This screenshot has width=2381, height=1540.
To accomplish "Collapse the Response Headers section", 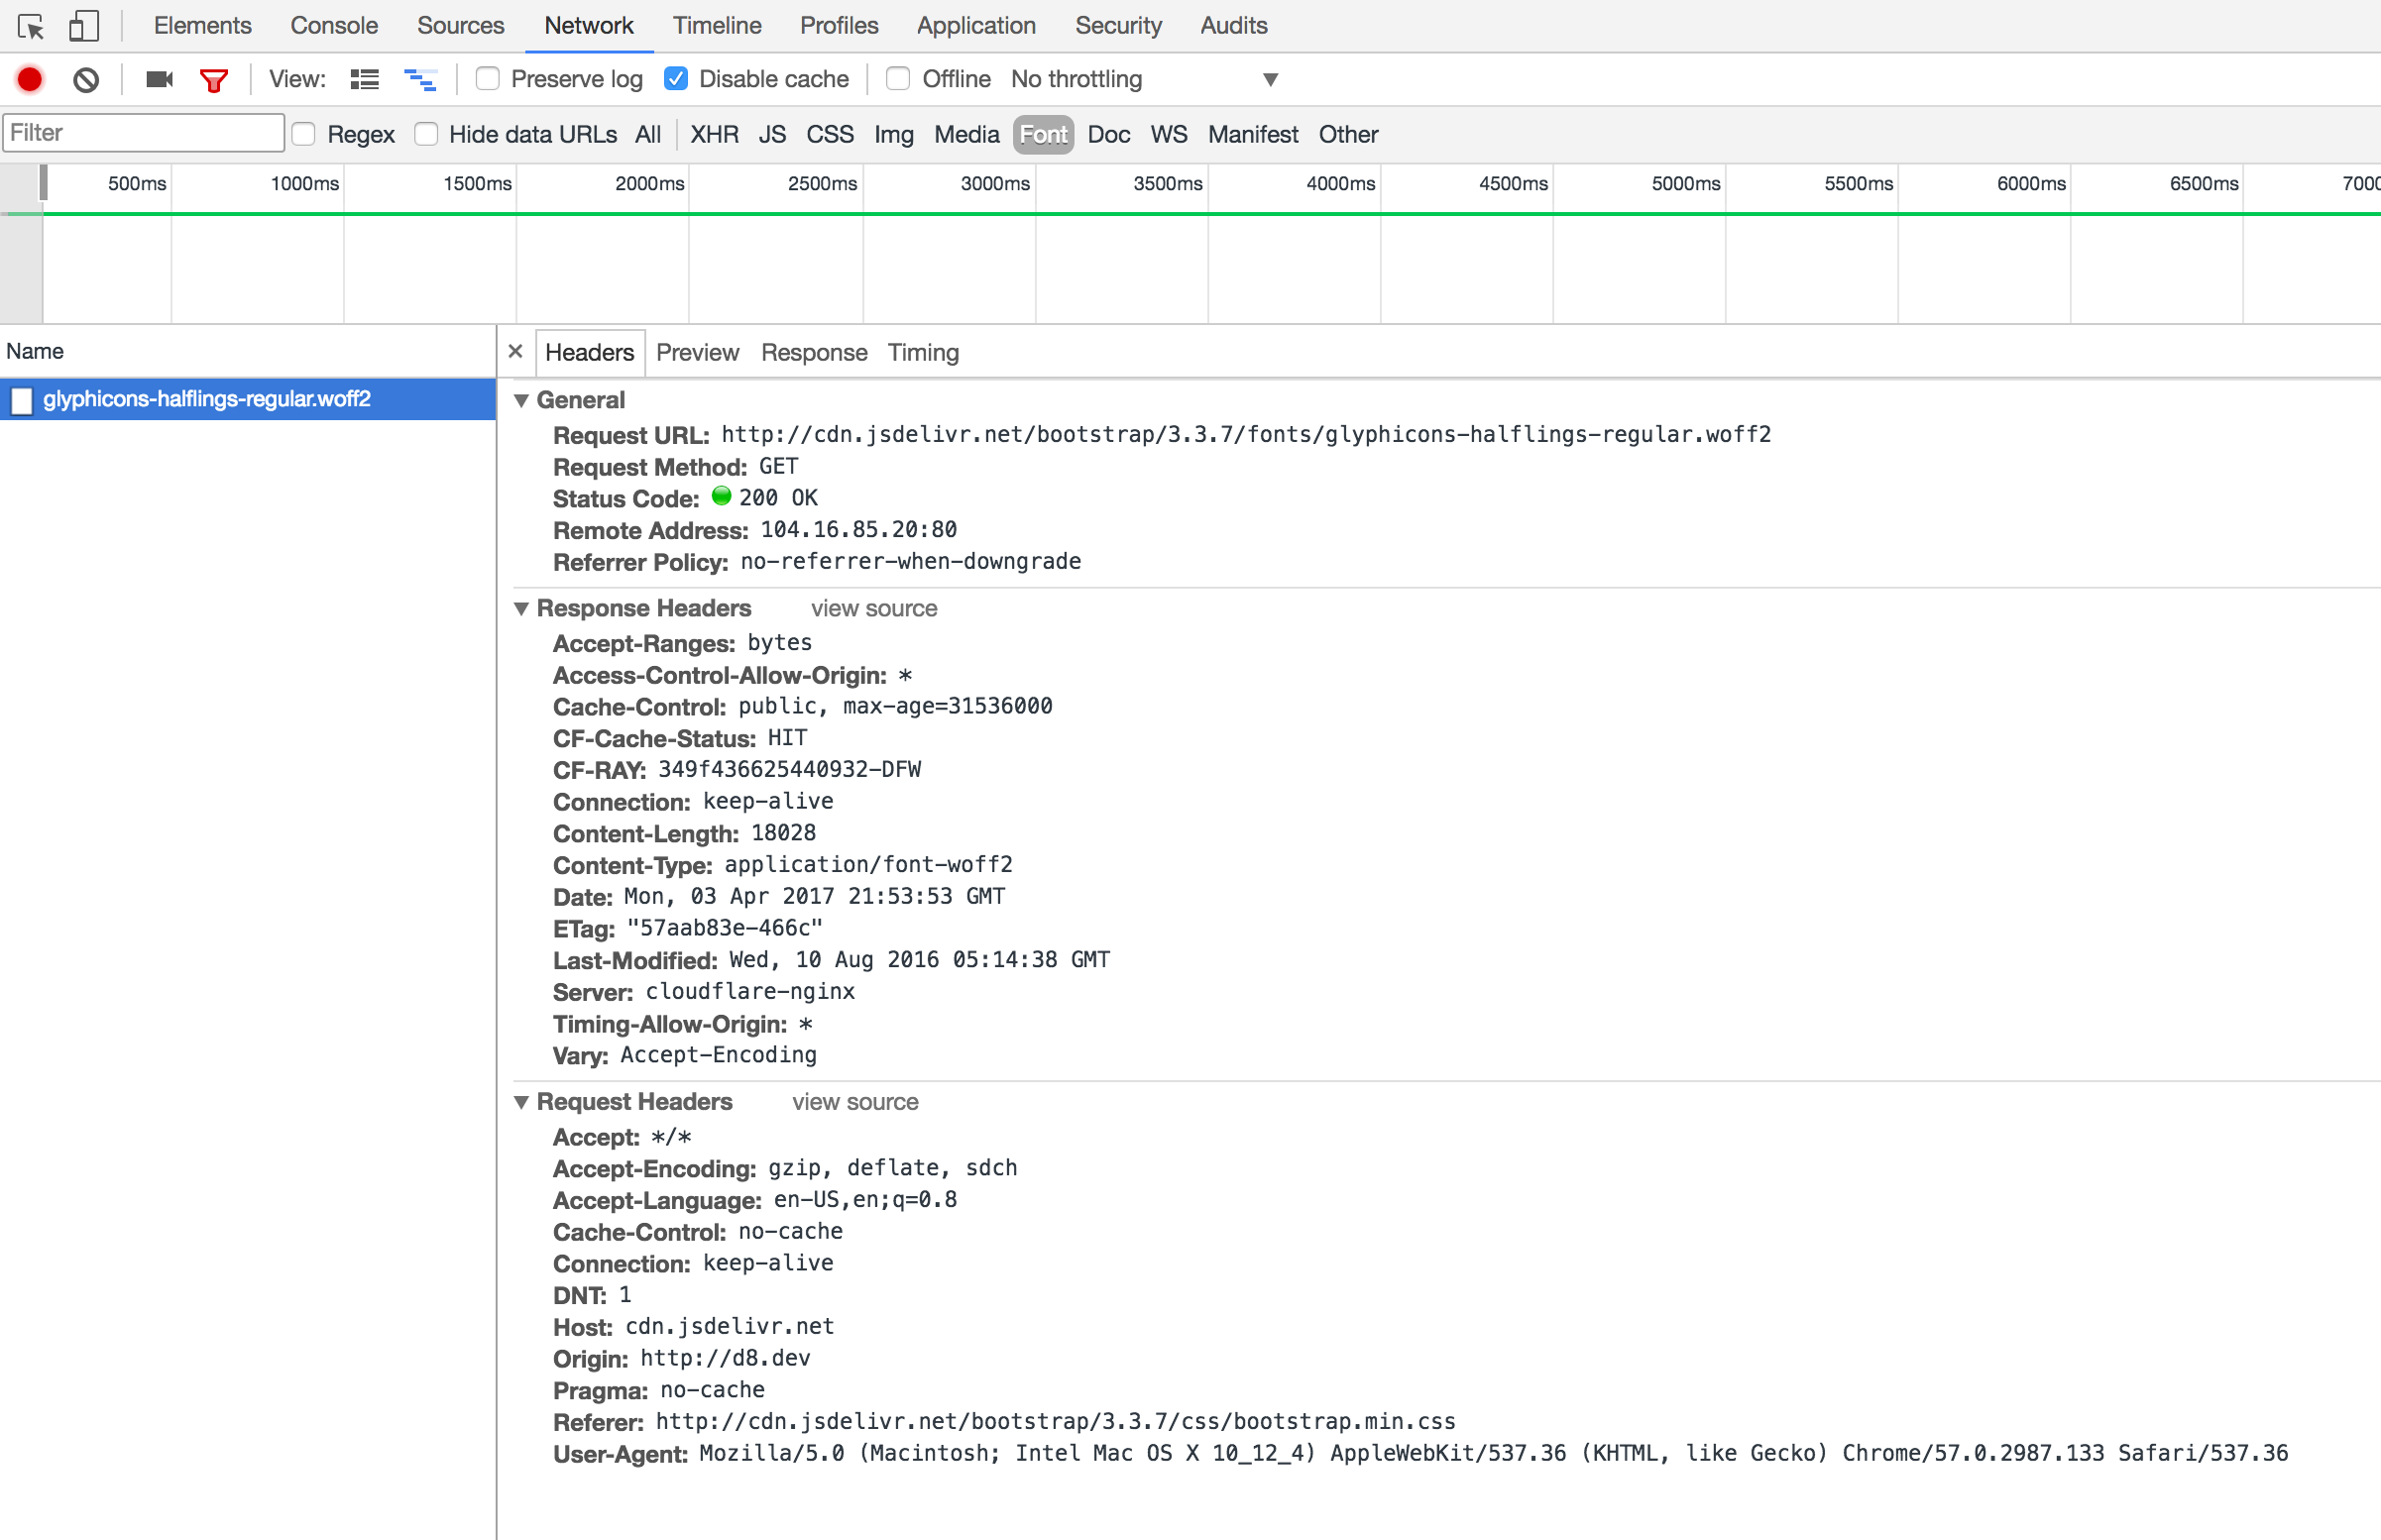I will [523, 608].
